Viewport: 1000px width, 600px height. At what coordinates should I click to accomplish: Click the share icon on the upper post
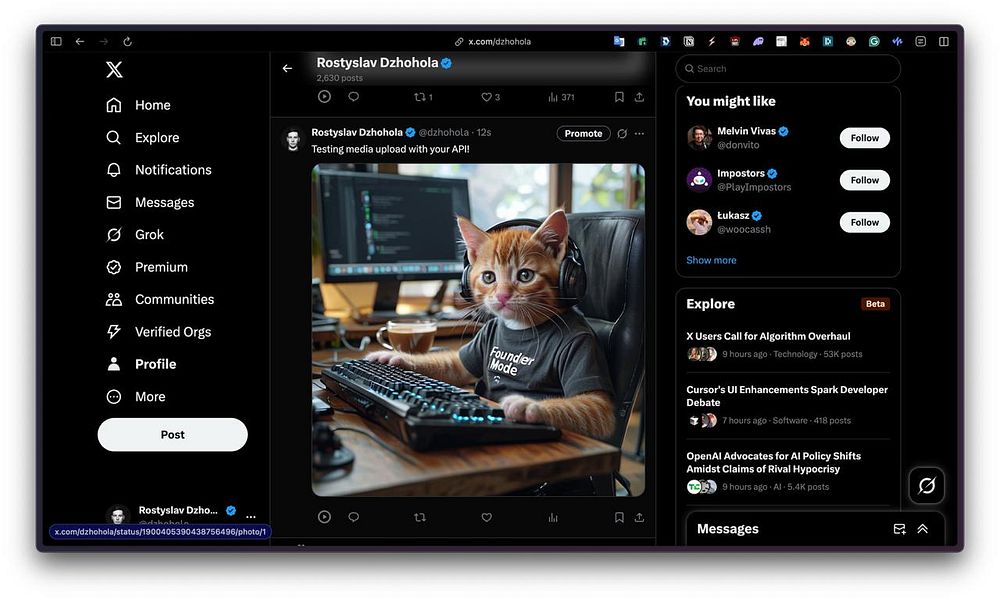639,97
